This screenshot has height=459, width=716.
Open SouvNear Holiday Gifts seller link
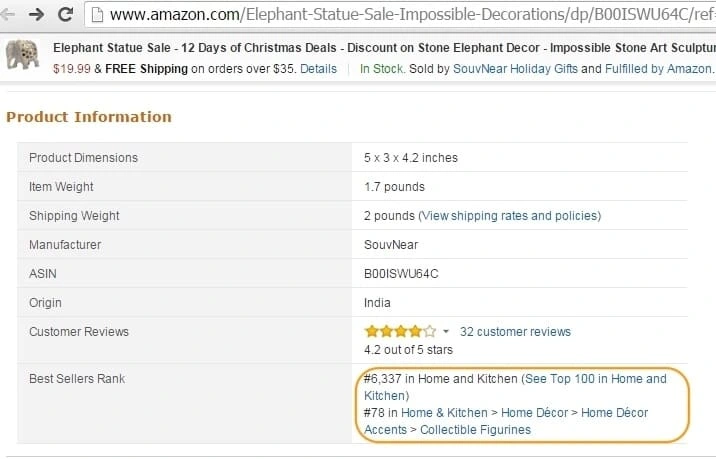click(515, 69)
